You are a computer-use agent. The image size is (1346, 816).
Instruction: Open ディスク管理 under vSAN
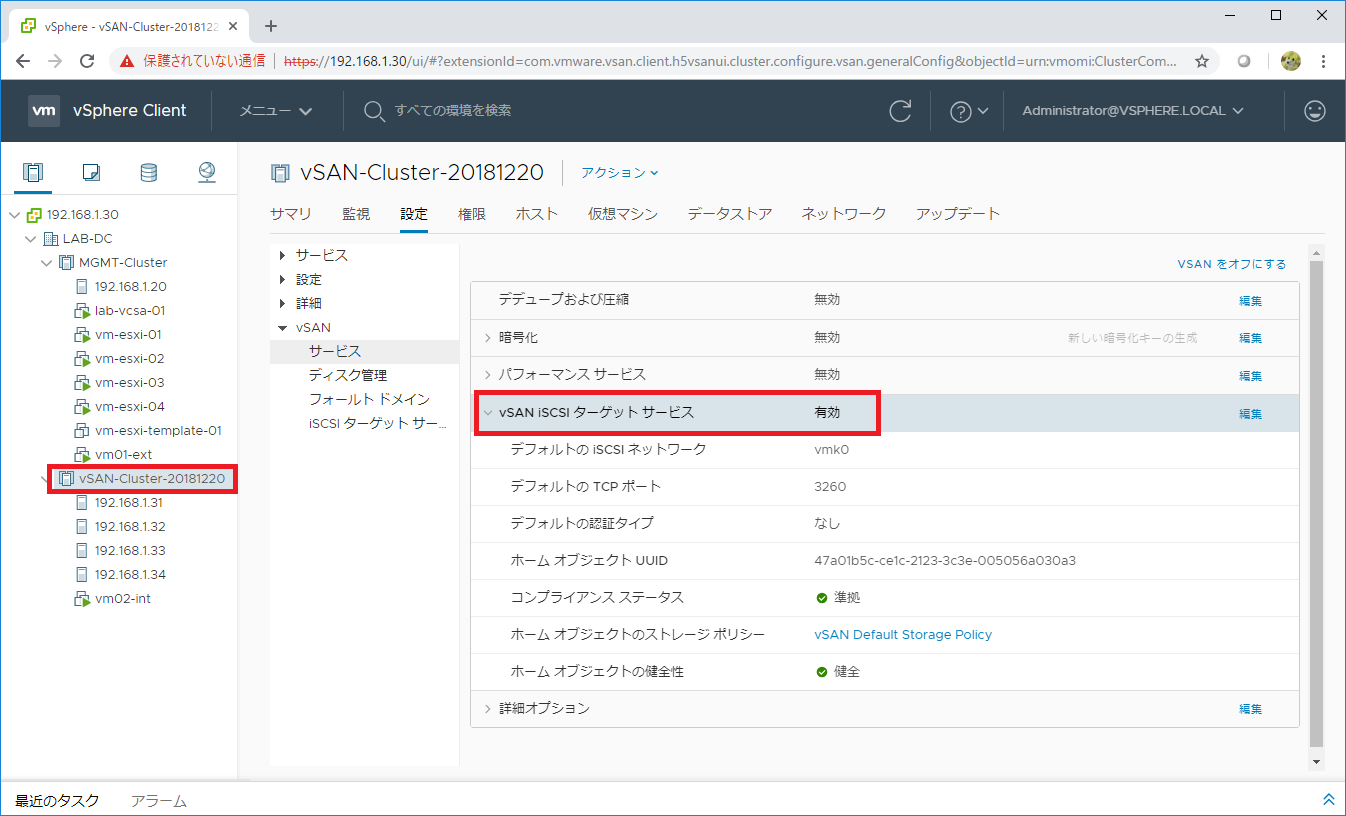(348, 375)
